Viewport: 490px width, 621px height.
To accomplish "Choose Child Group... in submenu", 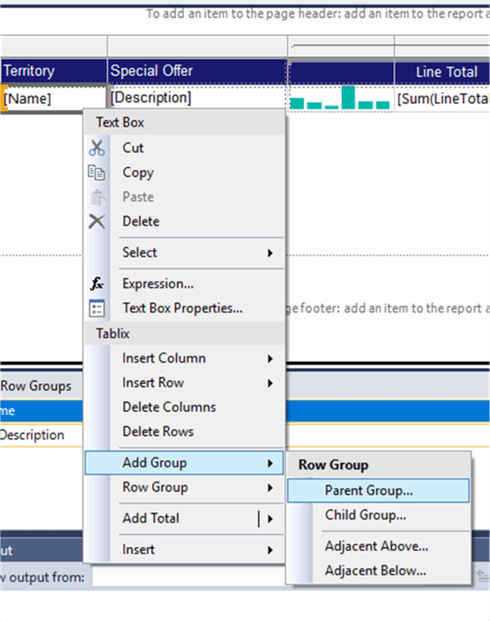I will point(378,515).
